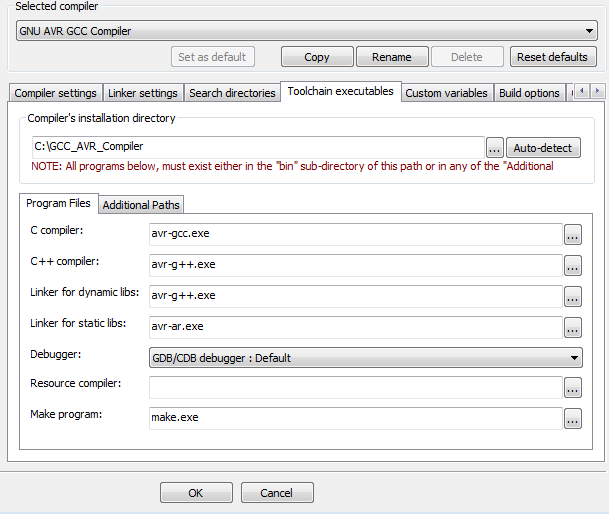Switch to Linker settings tab
The height and width of the screenshot is (514, 609).
point(143,93)
